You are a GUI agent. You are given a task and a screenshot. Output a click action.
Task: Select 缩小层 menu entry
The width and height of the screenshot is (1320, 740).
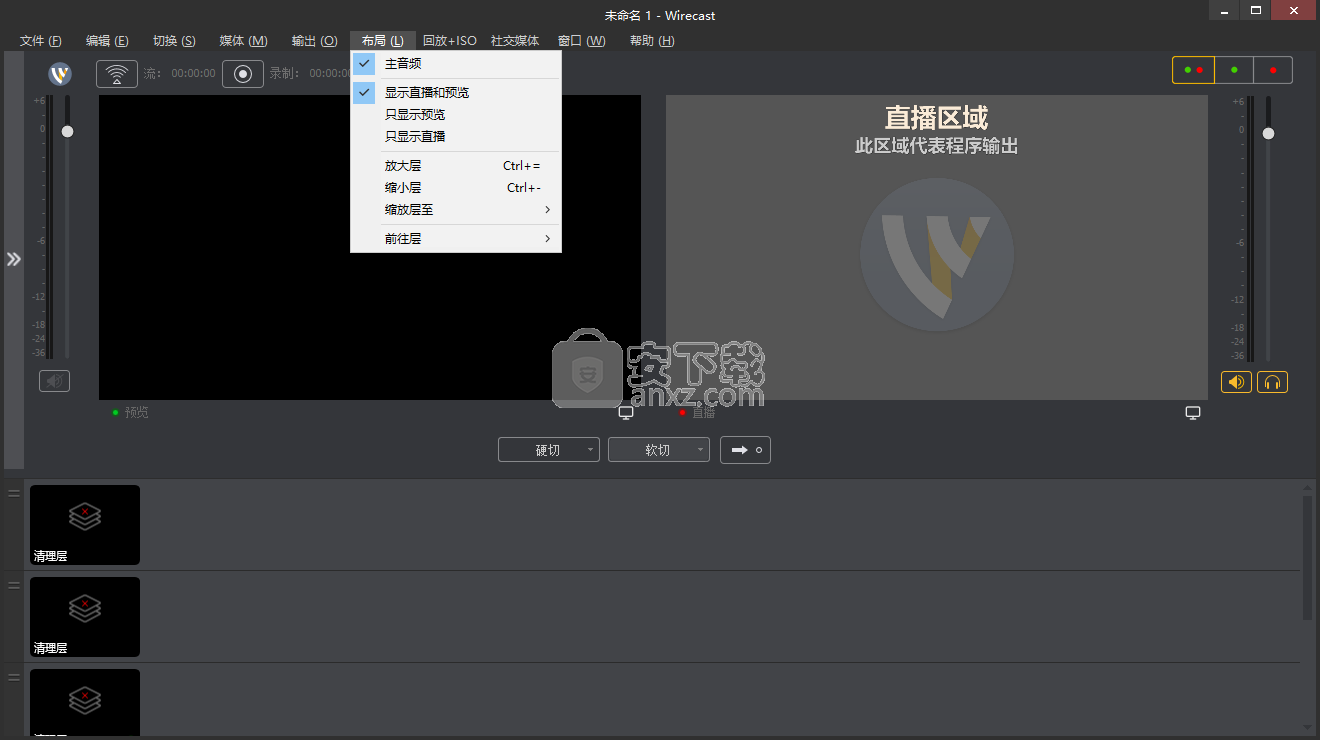[456, 188]
